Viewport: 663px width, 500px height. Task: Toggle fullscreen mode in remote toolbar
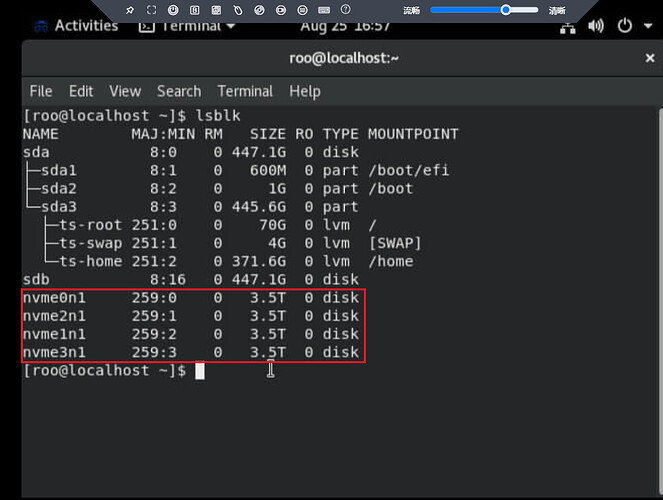coord(151,10)
